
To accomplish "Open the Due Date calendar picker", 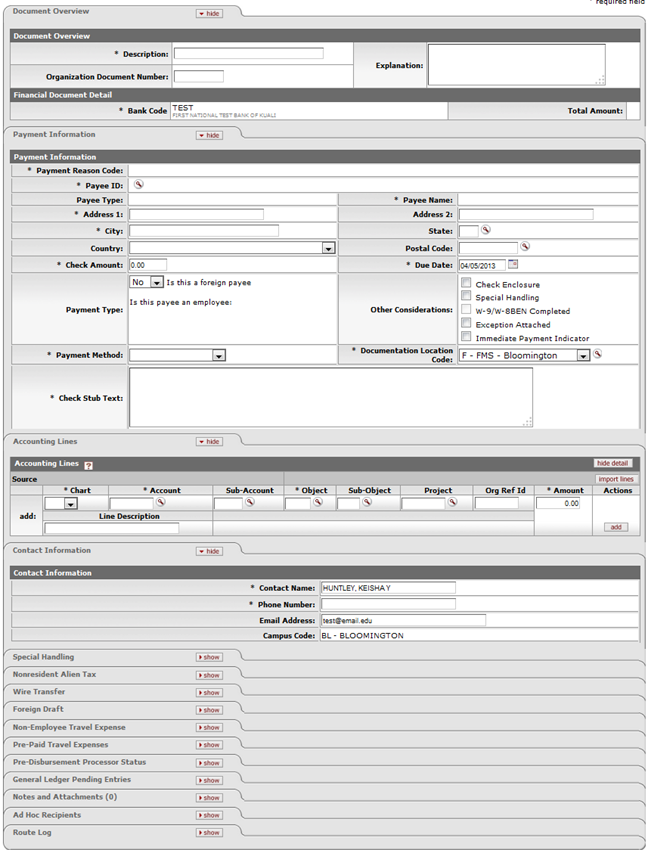I will coord(513,264).
